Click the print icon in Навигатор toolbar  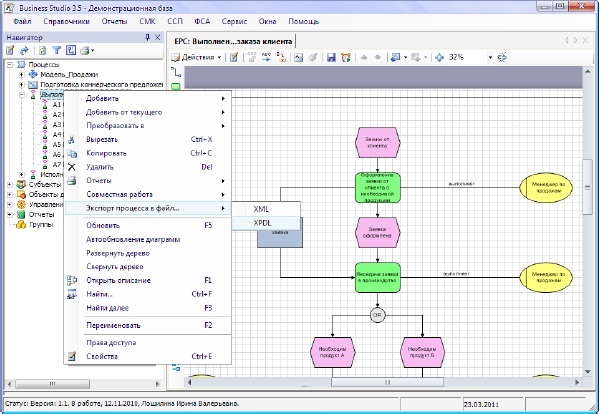click(85, 50)
